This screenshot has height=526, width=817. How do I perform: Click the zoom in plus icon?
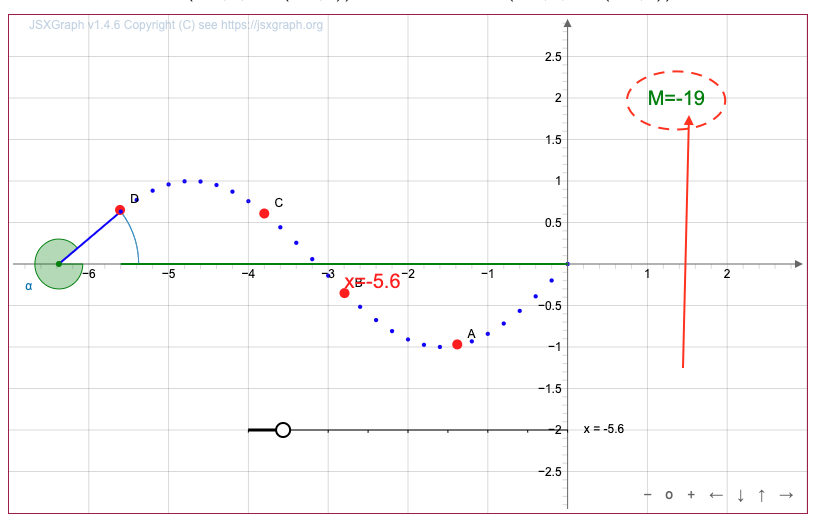(690, 495)
